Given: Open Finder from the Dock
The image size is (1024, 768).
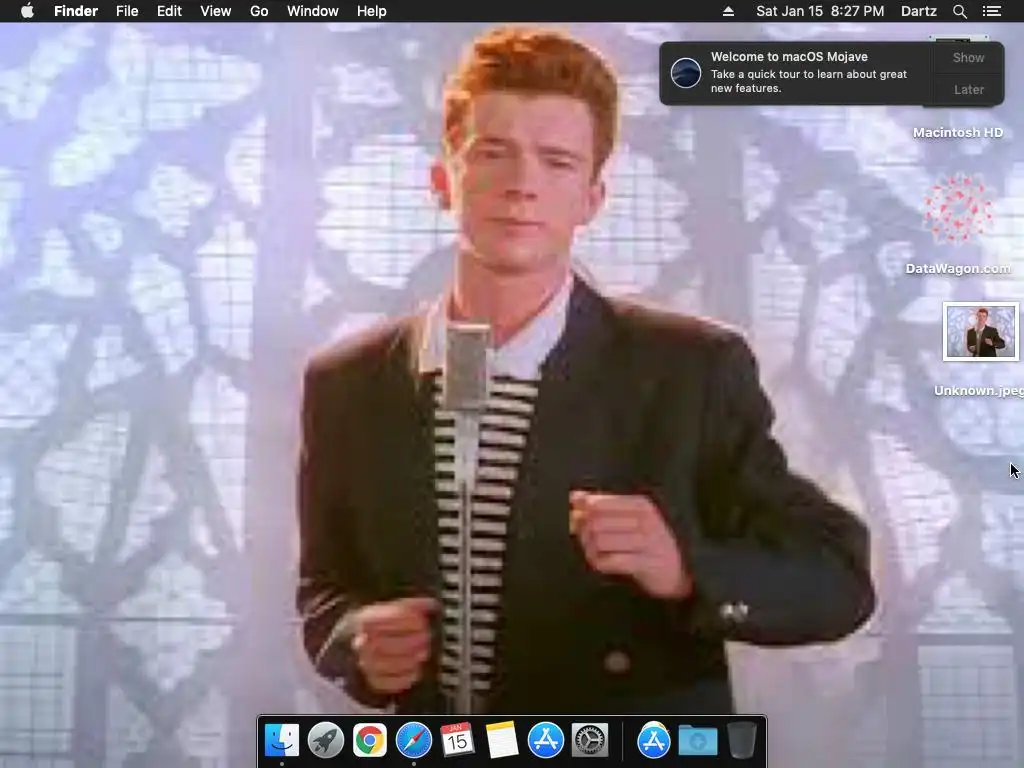Looking at the screenshot, I should tap(281, 740).
